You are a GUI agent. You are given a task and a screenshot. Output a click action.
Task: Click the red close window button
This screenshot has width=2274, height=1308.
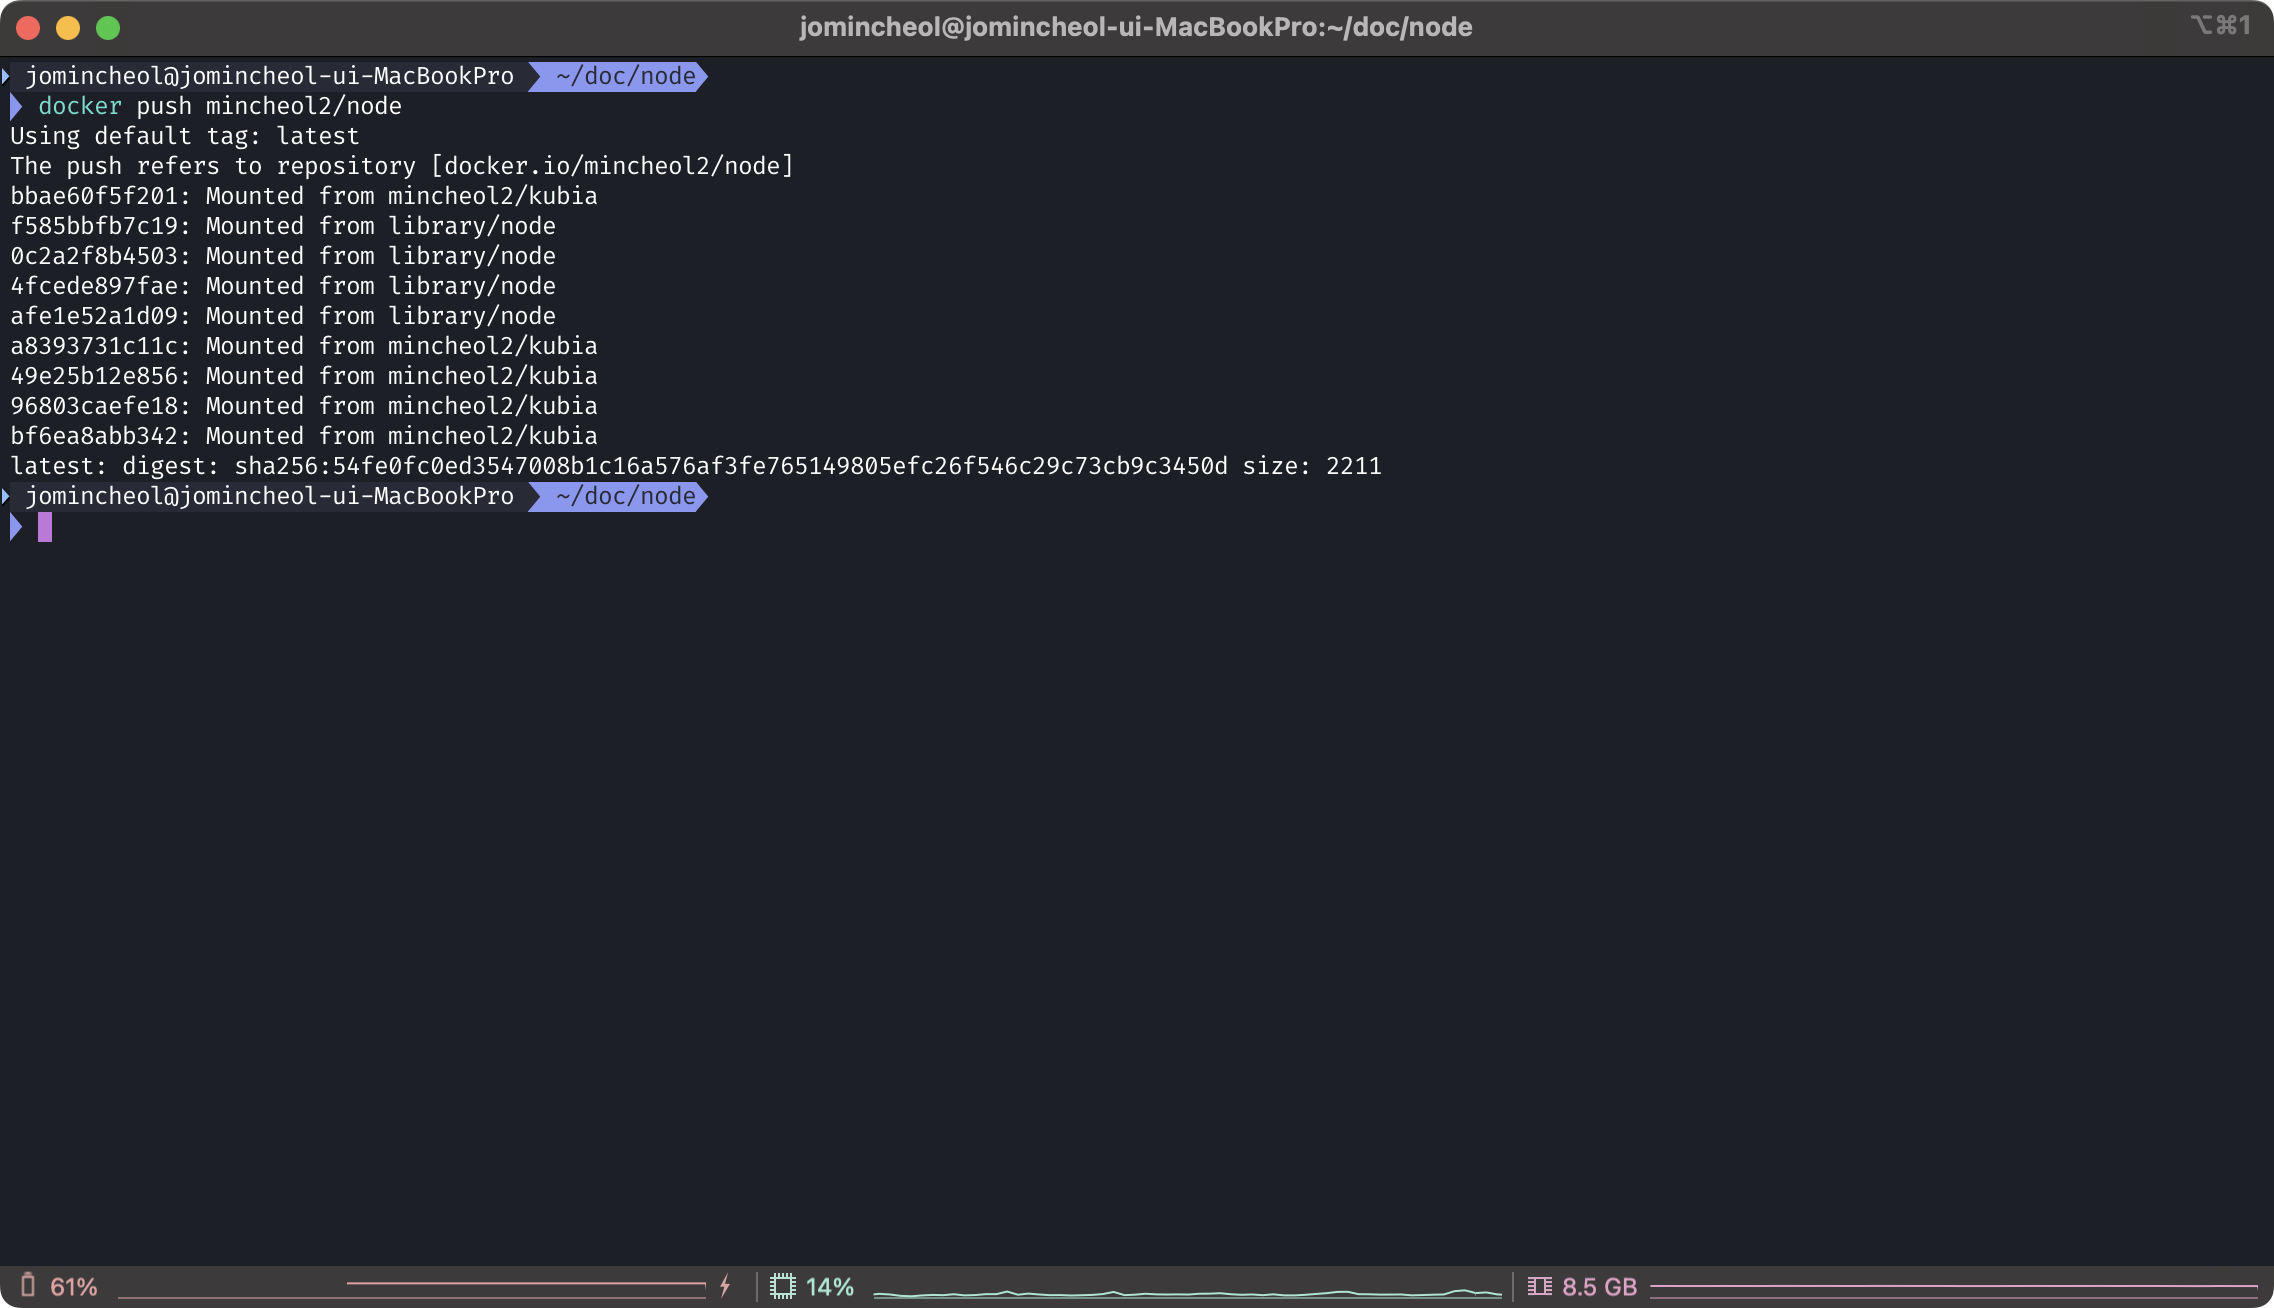pos(28,28)
